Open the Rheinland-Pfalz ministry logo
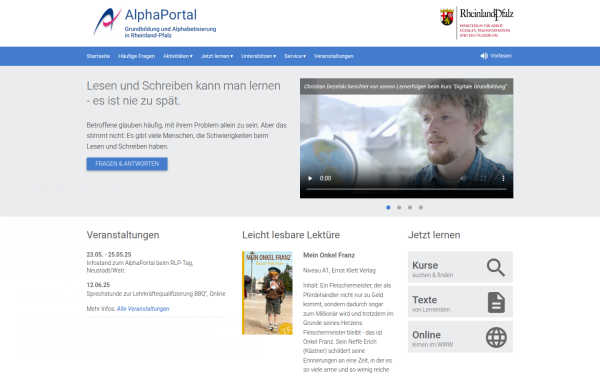The width and height of the screenshot is (600, 375). tap(476, 23)
